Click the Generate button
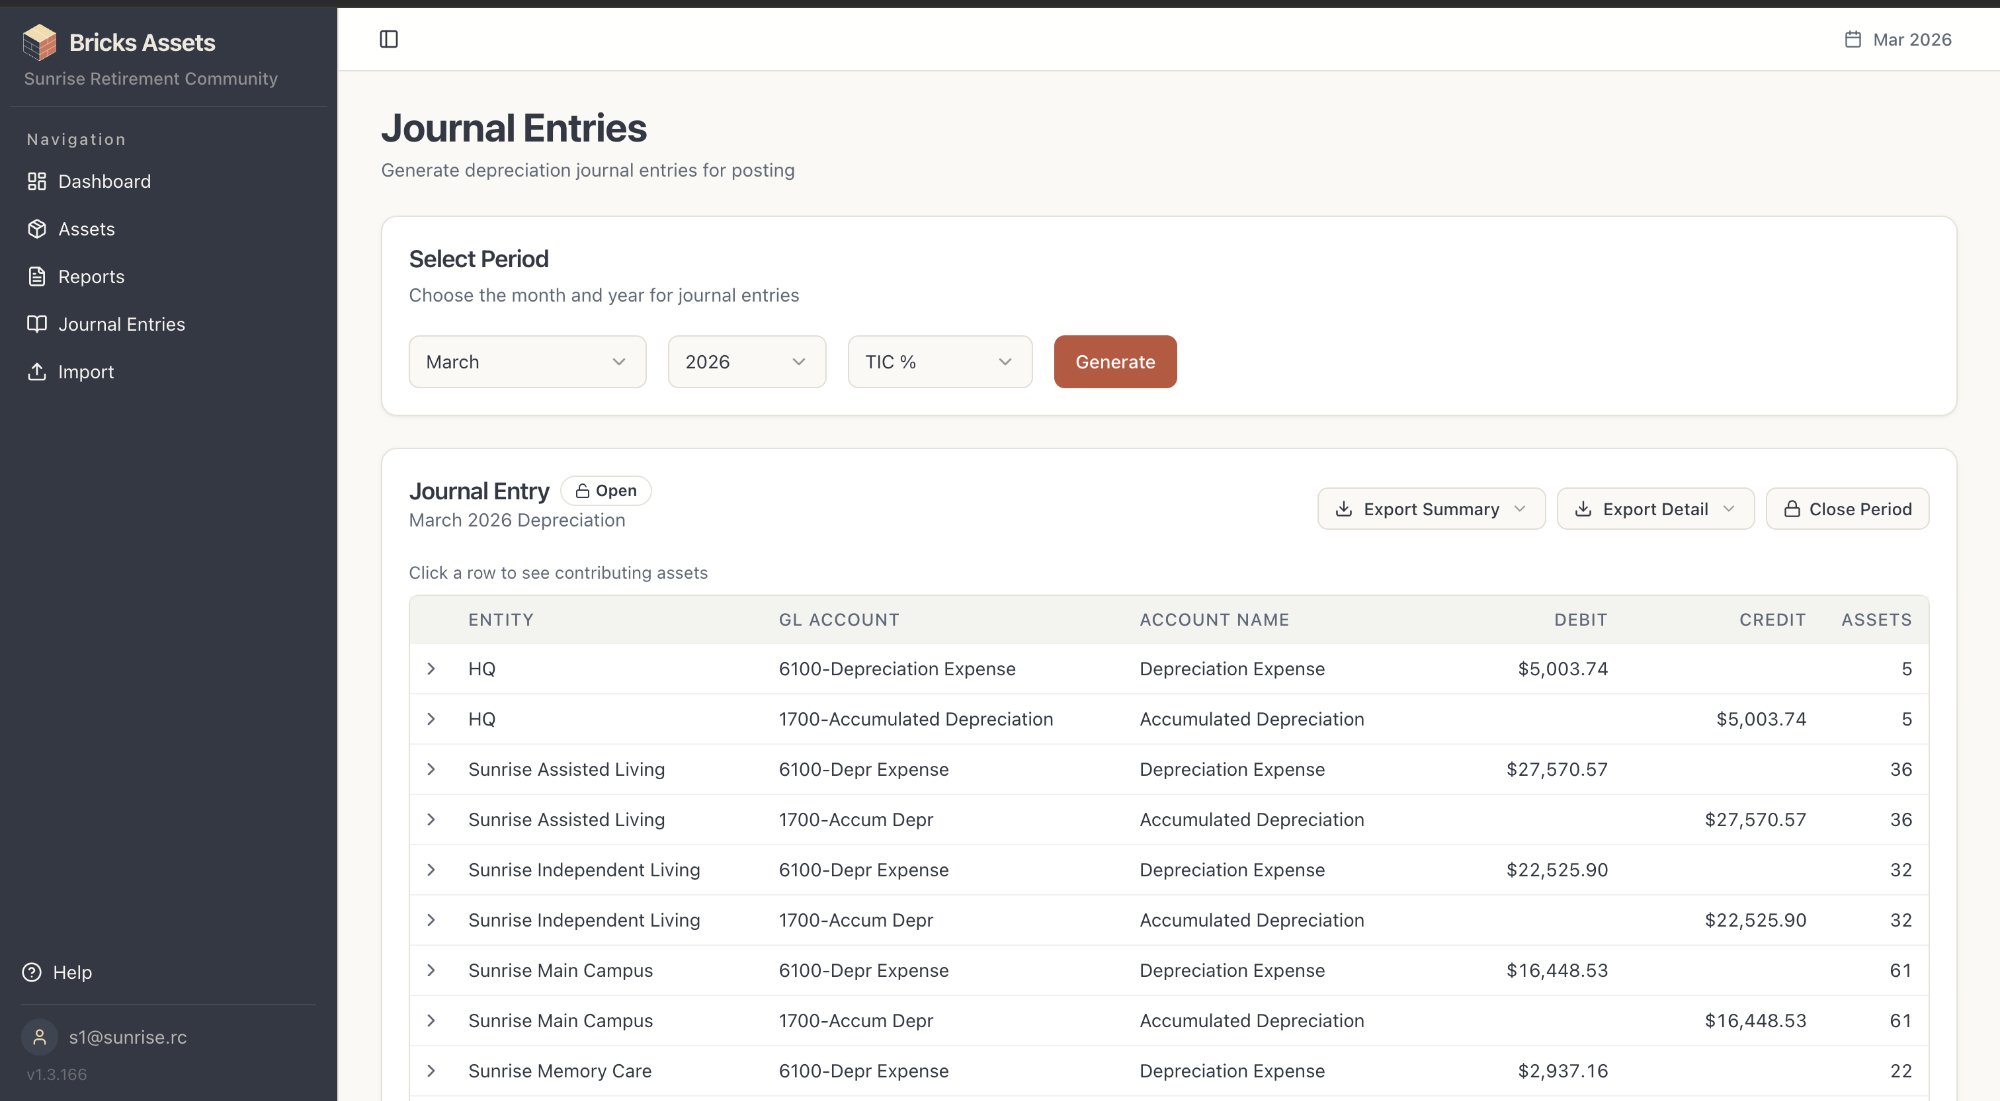Viewport: 2000px width, 1101px height. pos(1114,361)
